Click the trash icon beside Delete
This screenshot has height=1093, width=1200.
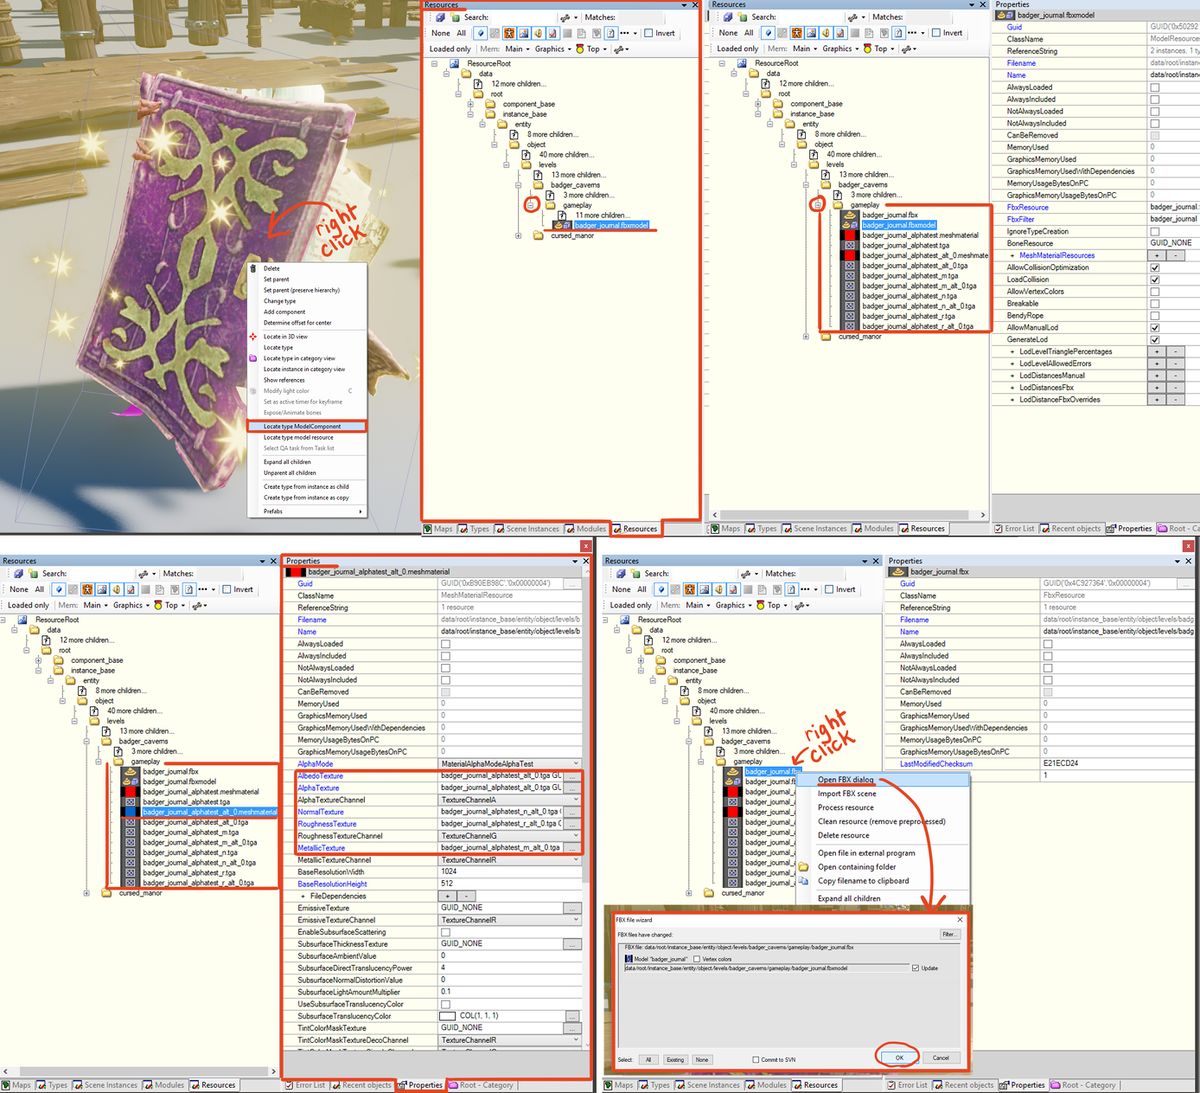pyautogui.click(x=253, y=269)
